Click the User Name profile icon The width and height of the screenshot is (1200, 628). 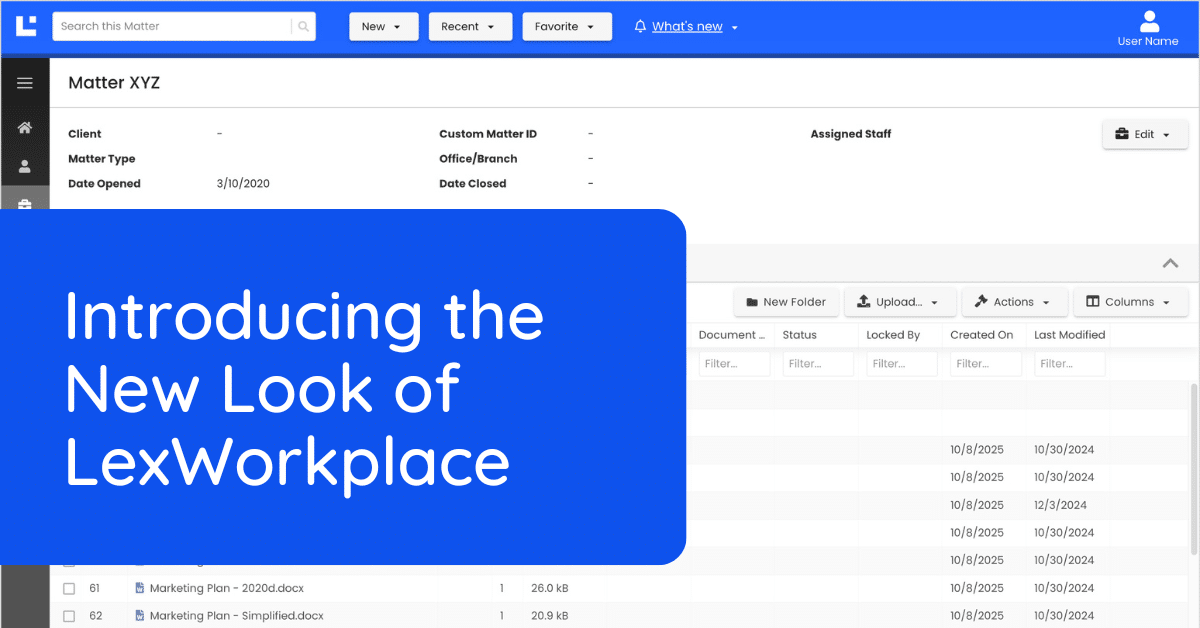pos(1149,21)
